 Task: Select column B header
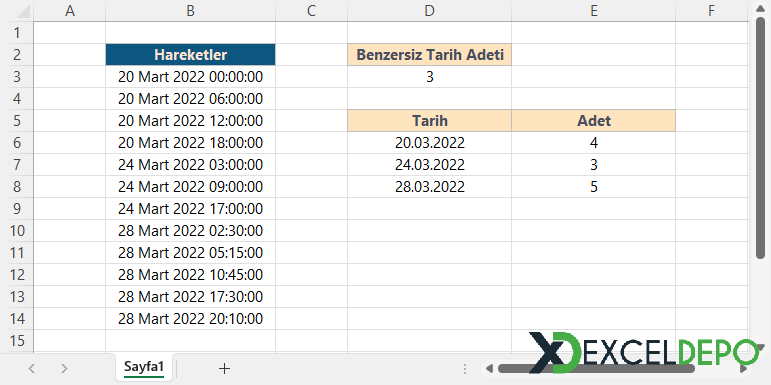pos(190,11)
